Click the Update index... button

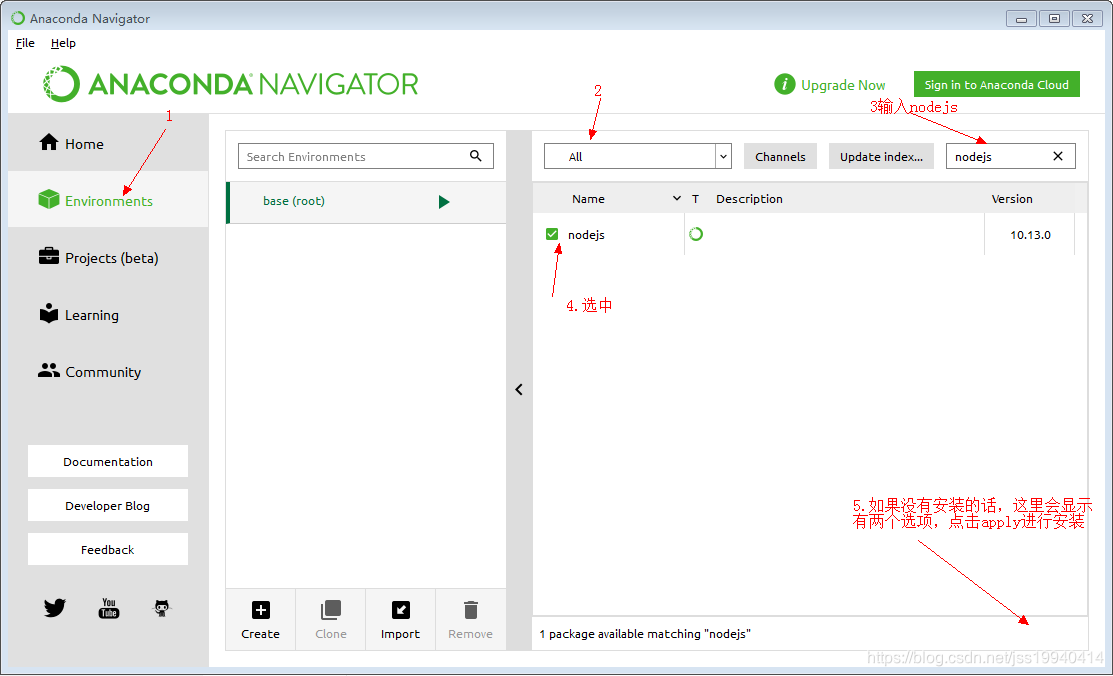(882, 156)
